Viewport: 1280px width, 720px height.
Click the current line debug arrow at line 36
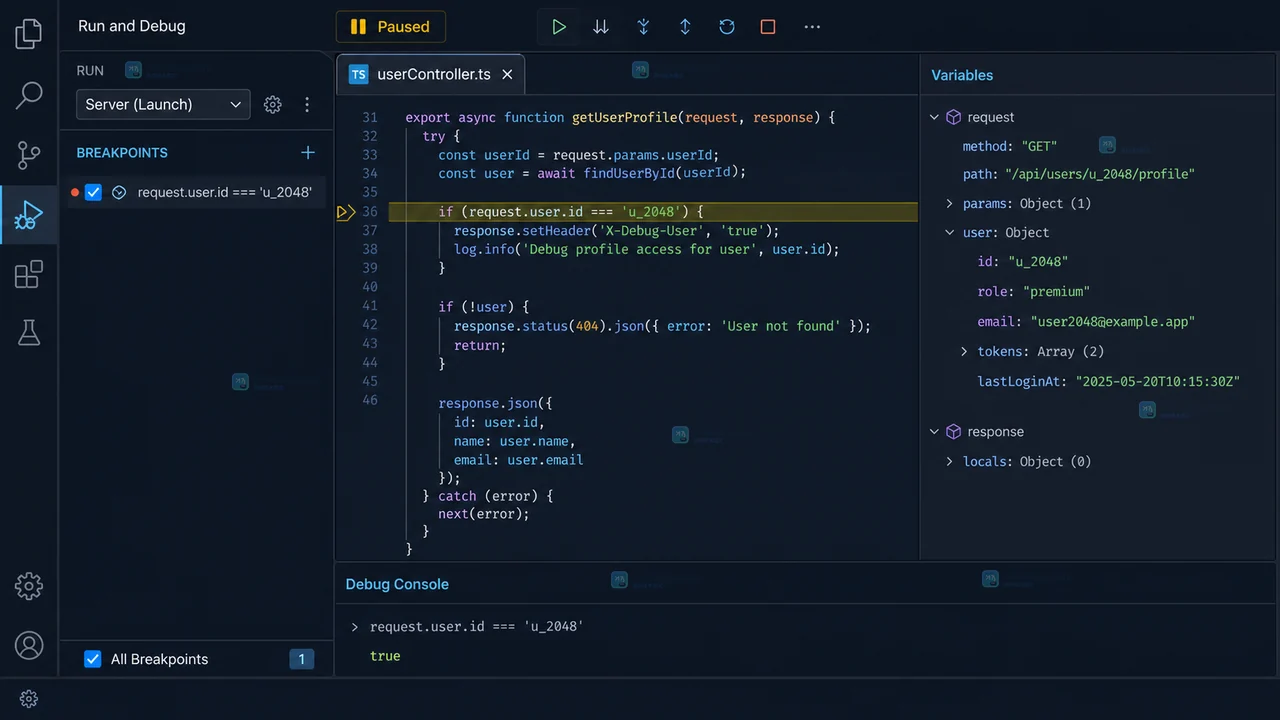coord(346,212)
